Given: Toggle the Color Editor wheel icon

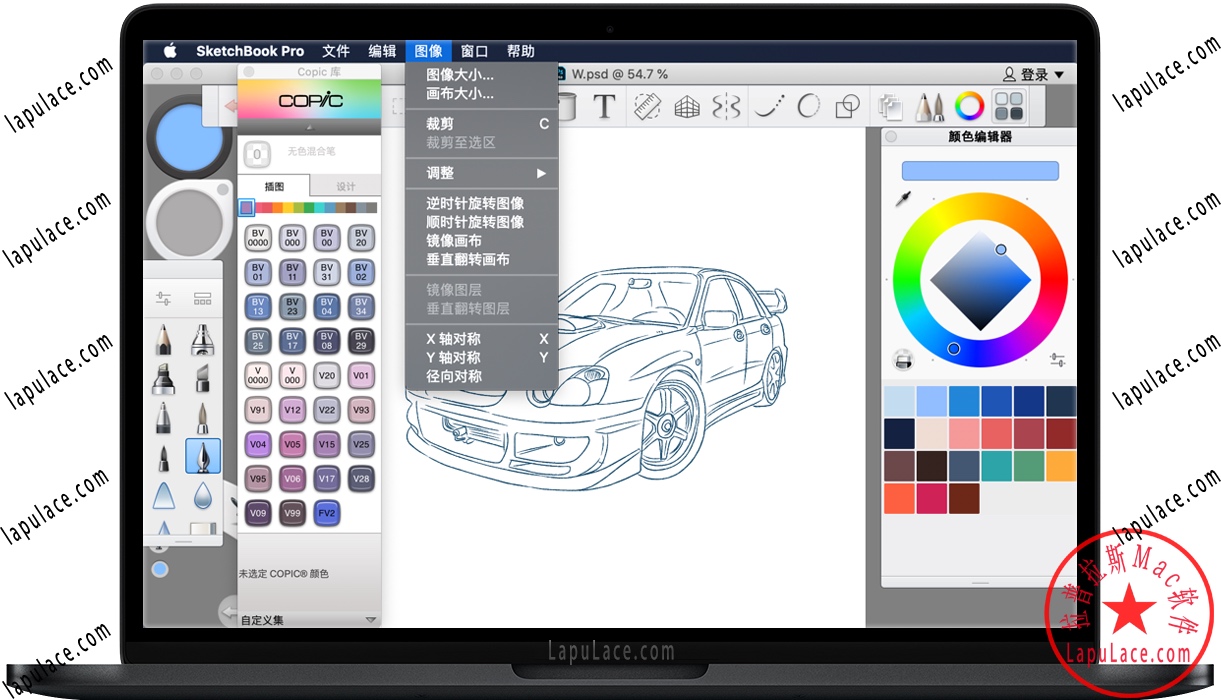Looking at the screenshot, I should 969,105.
